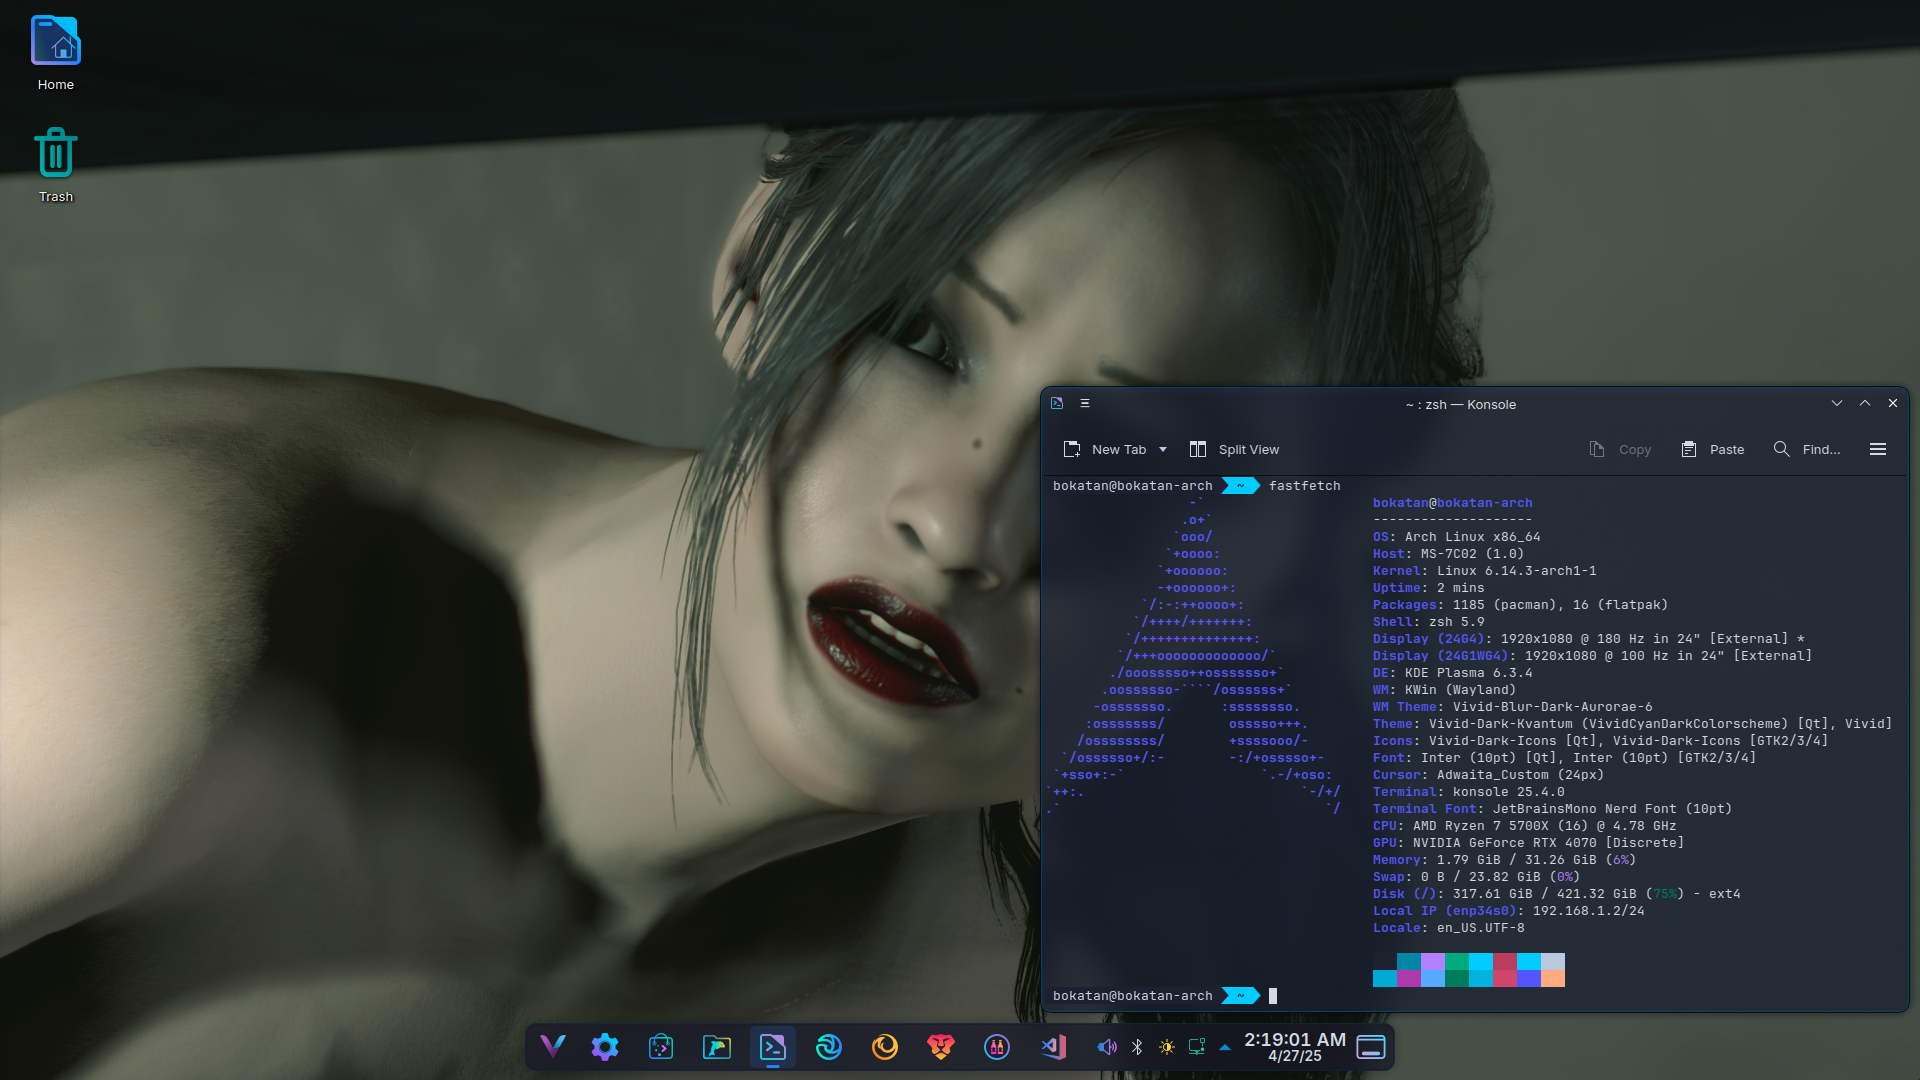The image size is (1920, 1080).
Task: Click the 'fastfetch' command text
Action: click(x=1304, y=486)
